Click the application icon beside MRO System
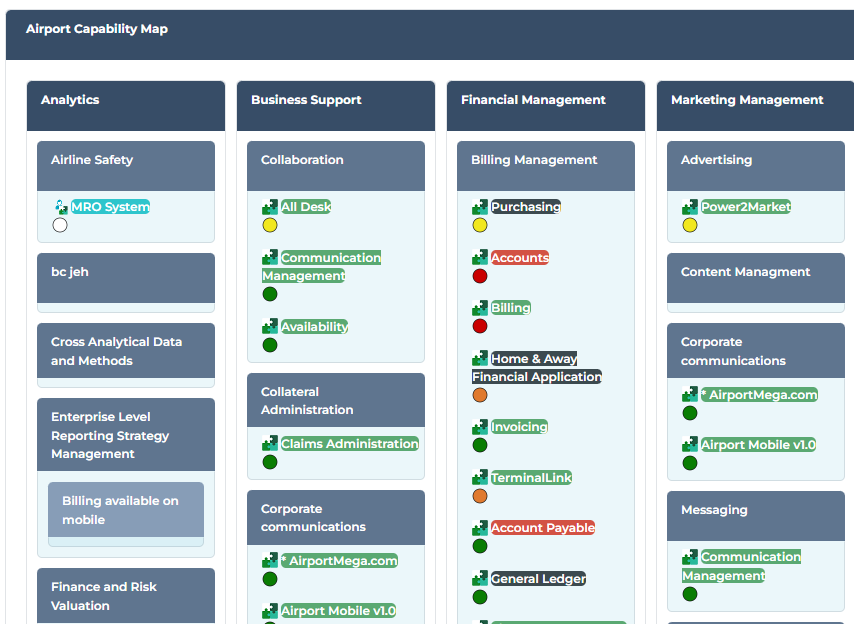This screenshot has height=624, width=854. tap(61, 207)
